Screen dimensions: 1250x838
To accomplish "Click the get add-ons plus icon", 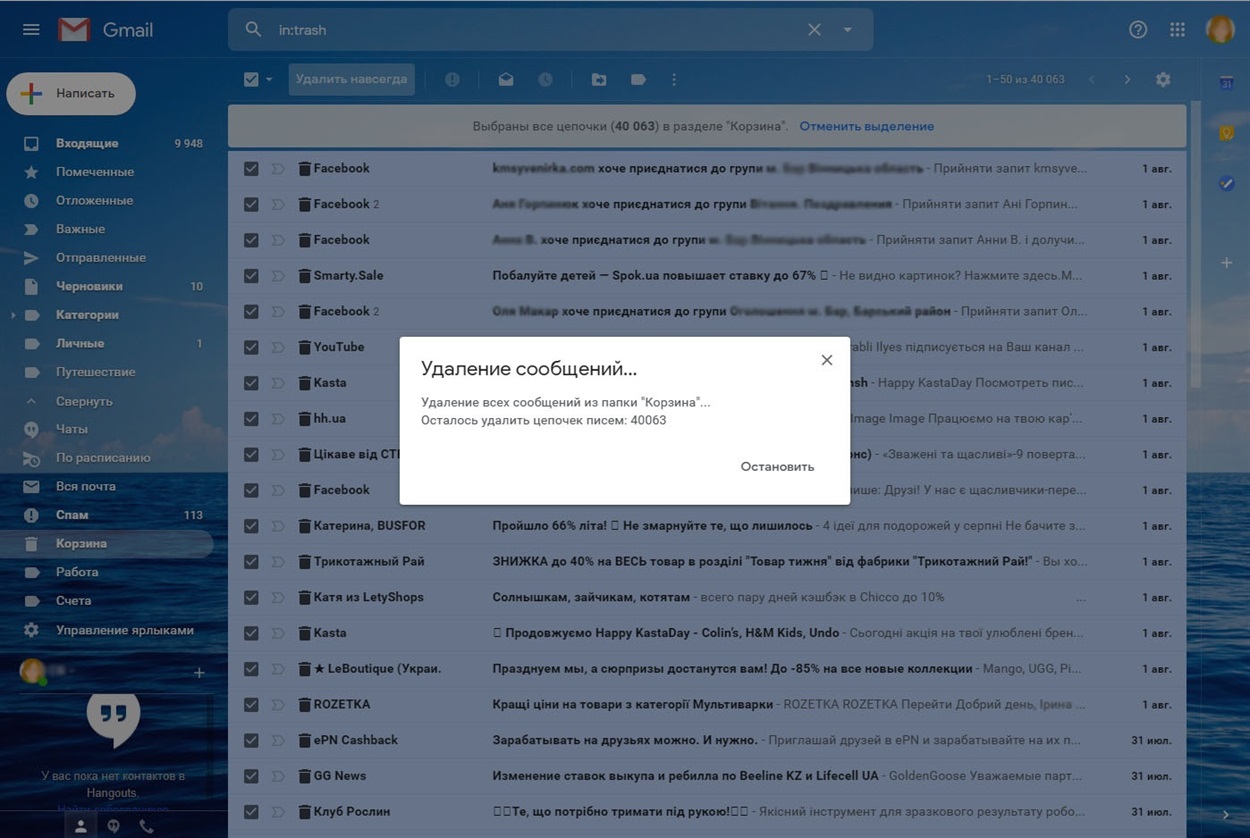I will 1226,263.
